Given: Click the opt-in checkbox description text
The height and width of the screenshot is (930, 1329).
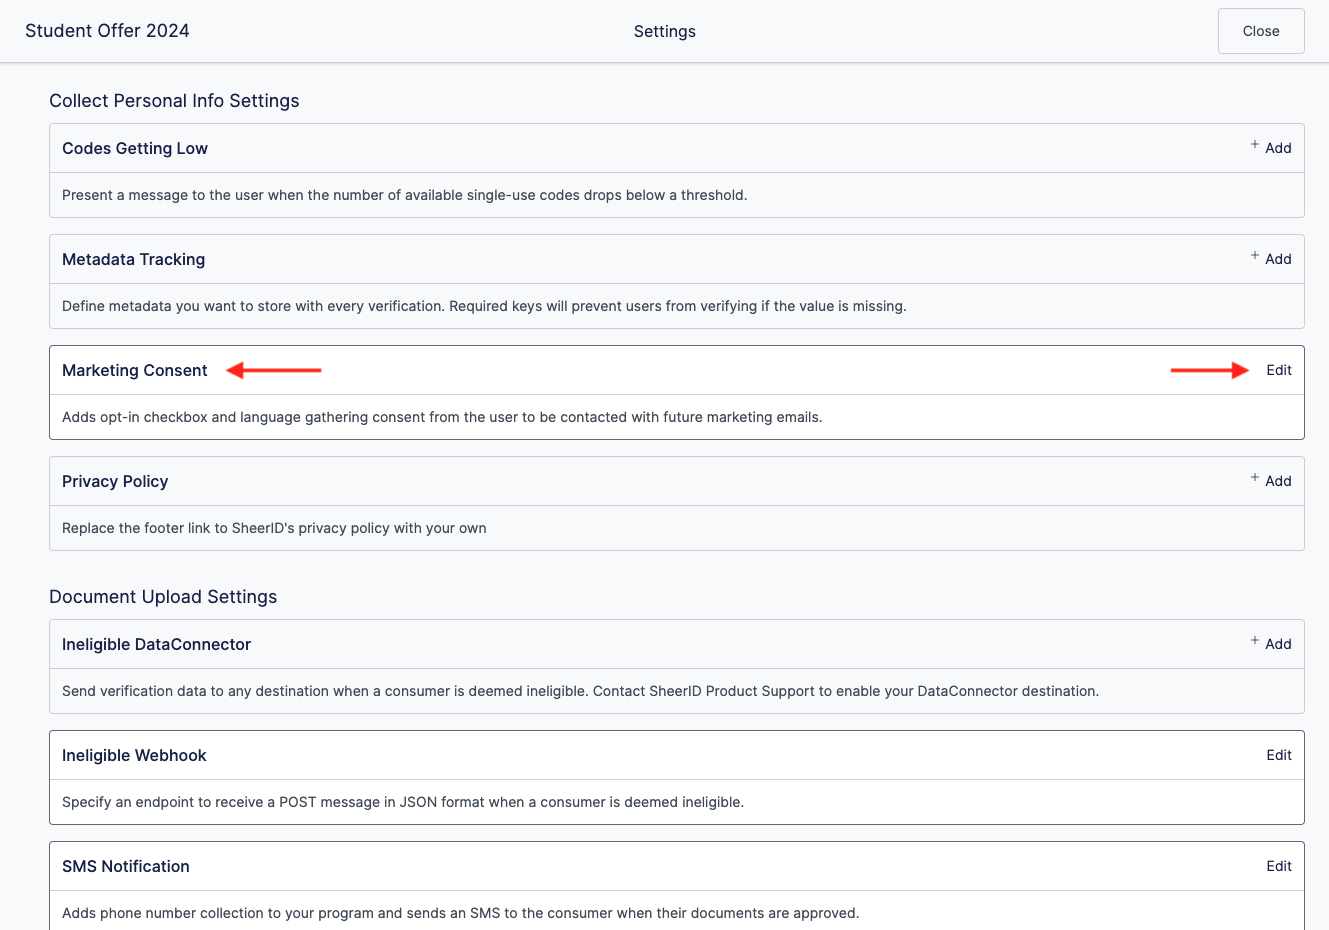Looking at the screenshot, I should pos(442,417).
